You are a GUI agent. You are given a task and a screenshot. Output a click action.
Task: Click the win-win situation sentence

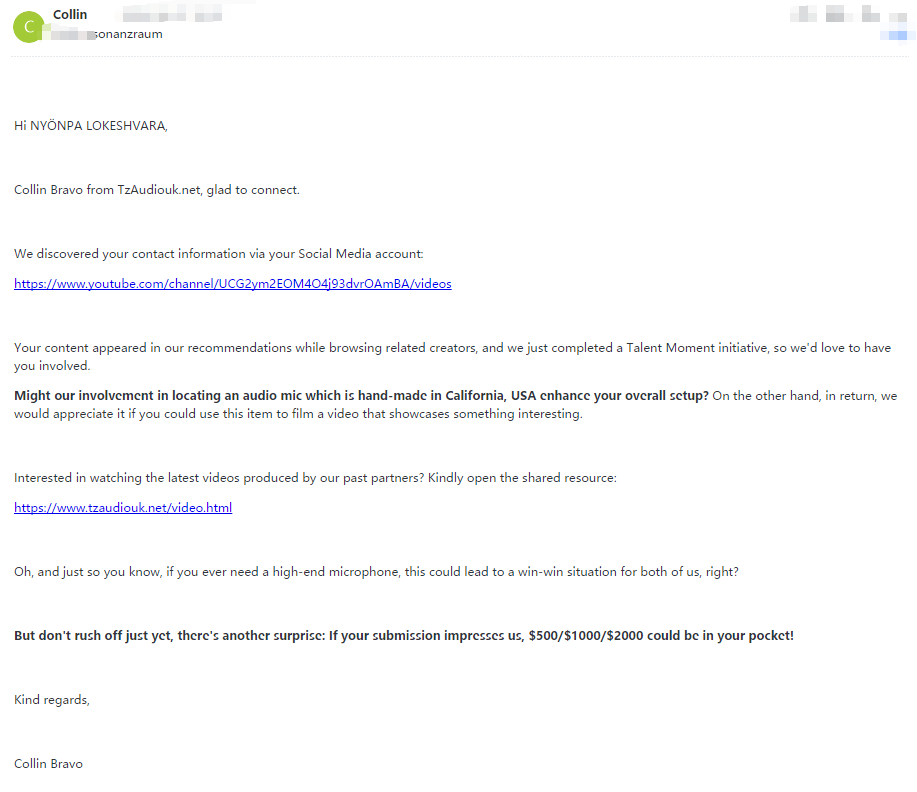pos(376,572)
